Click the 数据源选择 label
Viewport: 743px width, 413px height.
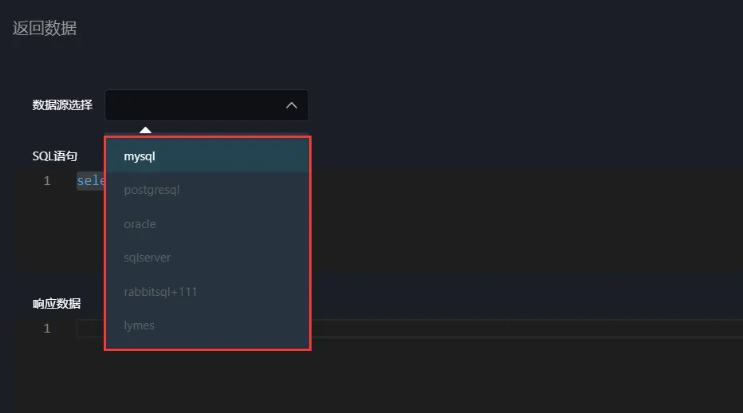[x=62, y=105]
